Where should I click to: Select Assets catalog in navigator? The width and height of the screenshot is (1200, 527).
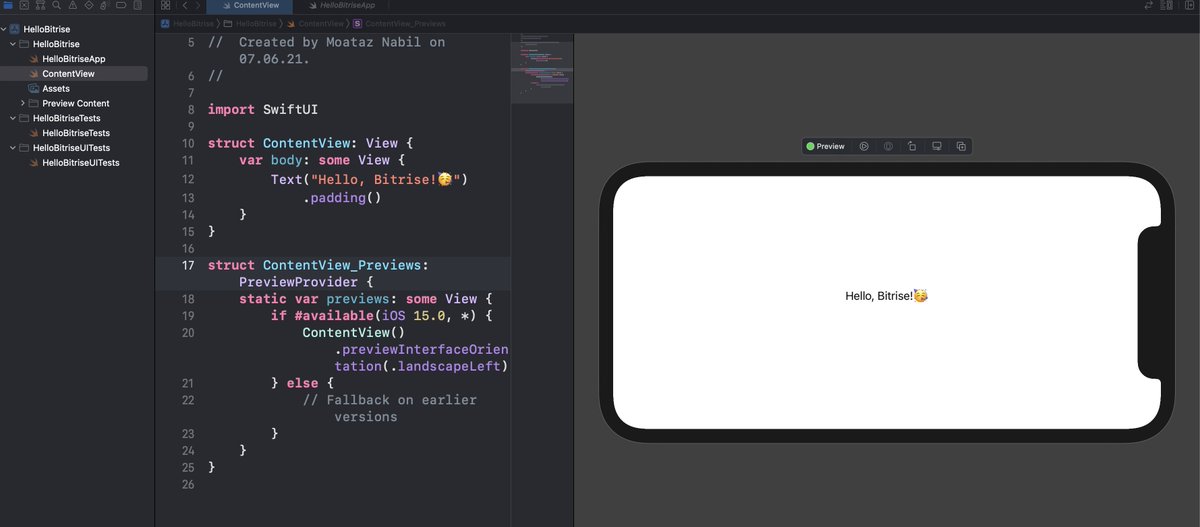(x=56, y=88)
